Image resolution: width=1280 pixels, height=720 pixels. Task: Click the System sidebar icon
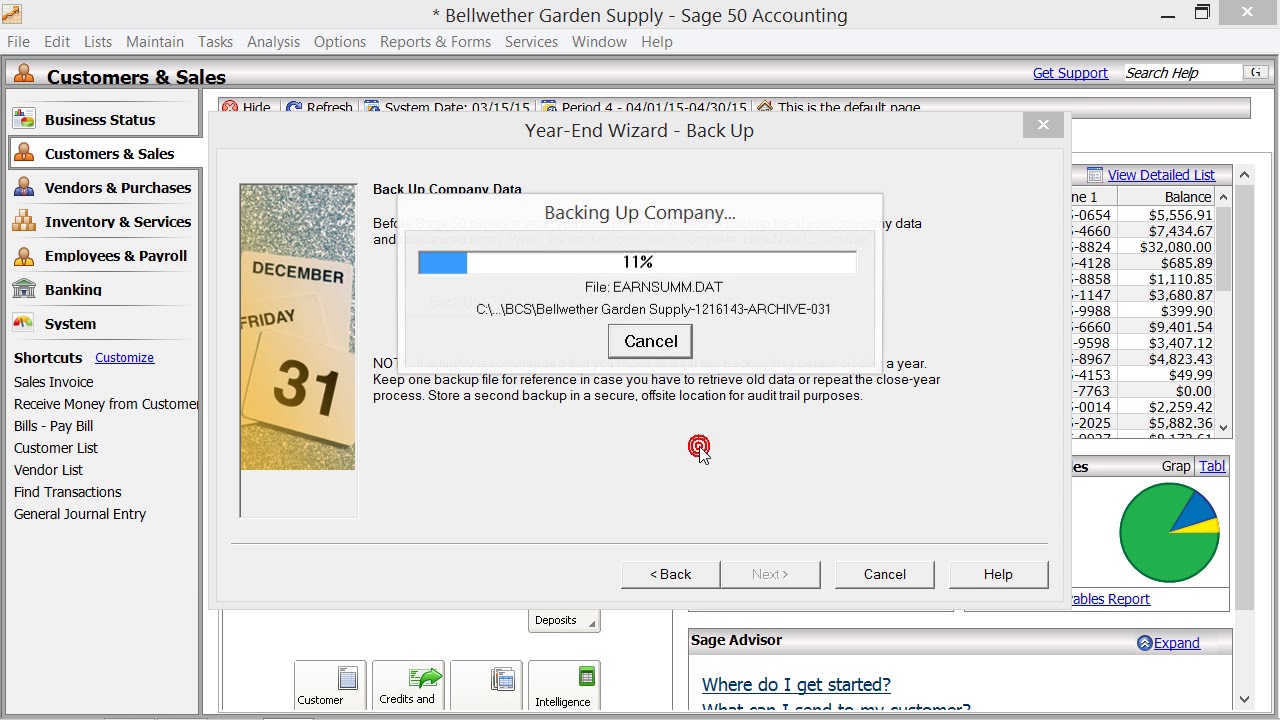click(24, 323)
